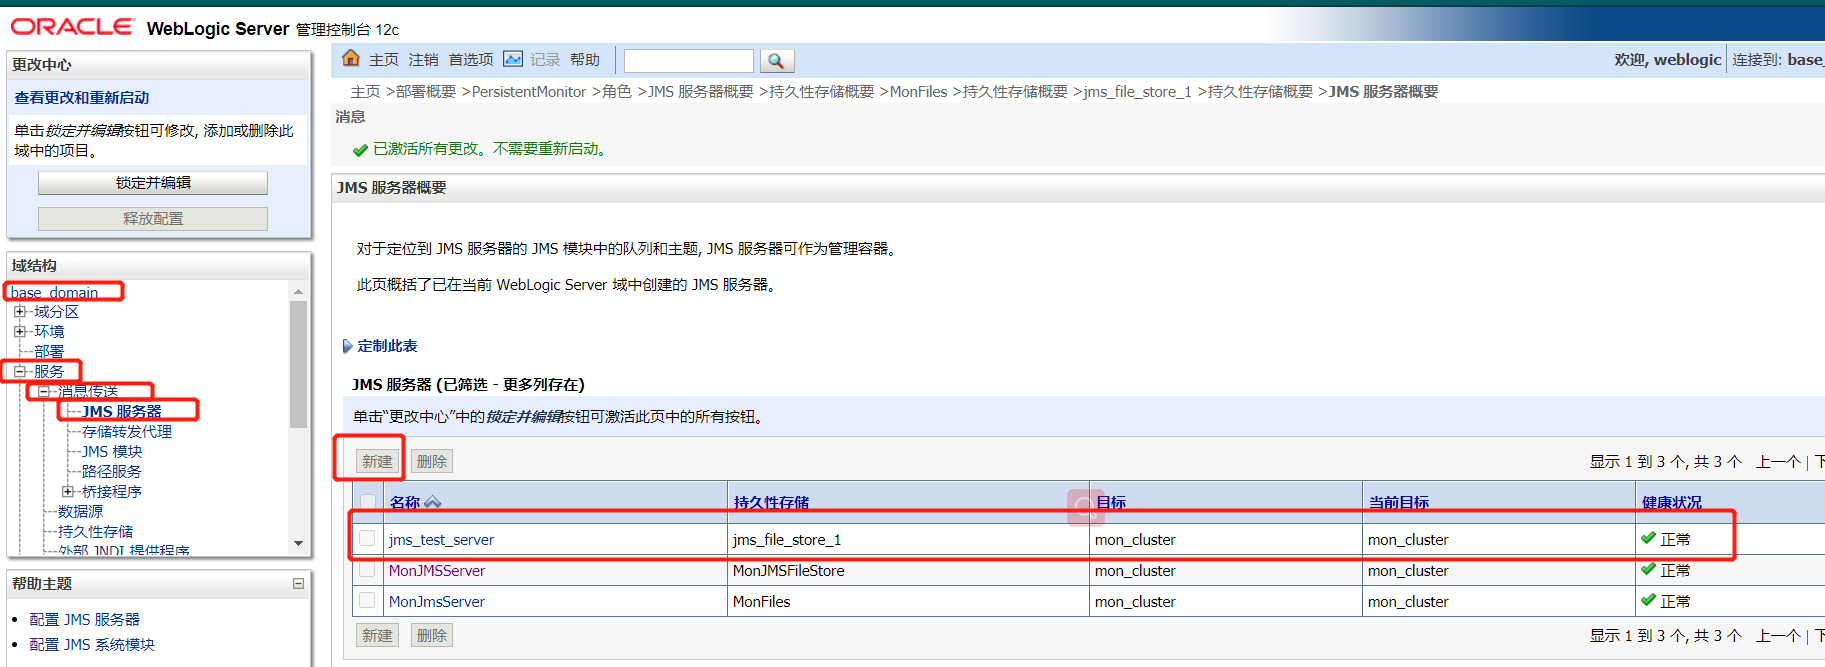
Task: Click PersistentMonitor breadcrumb link
Action: [x=529, y=91]
